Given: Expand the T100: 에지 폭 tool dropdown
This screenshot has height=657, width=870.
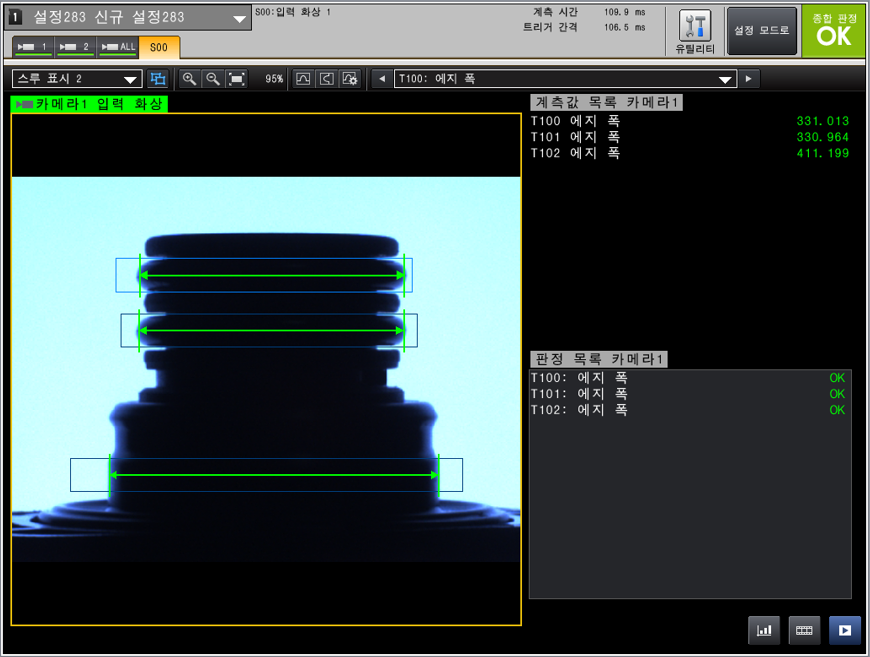Looking at the screenshot, I should [565, 79].
